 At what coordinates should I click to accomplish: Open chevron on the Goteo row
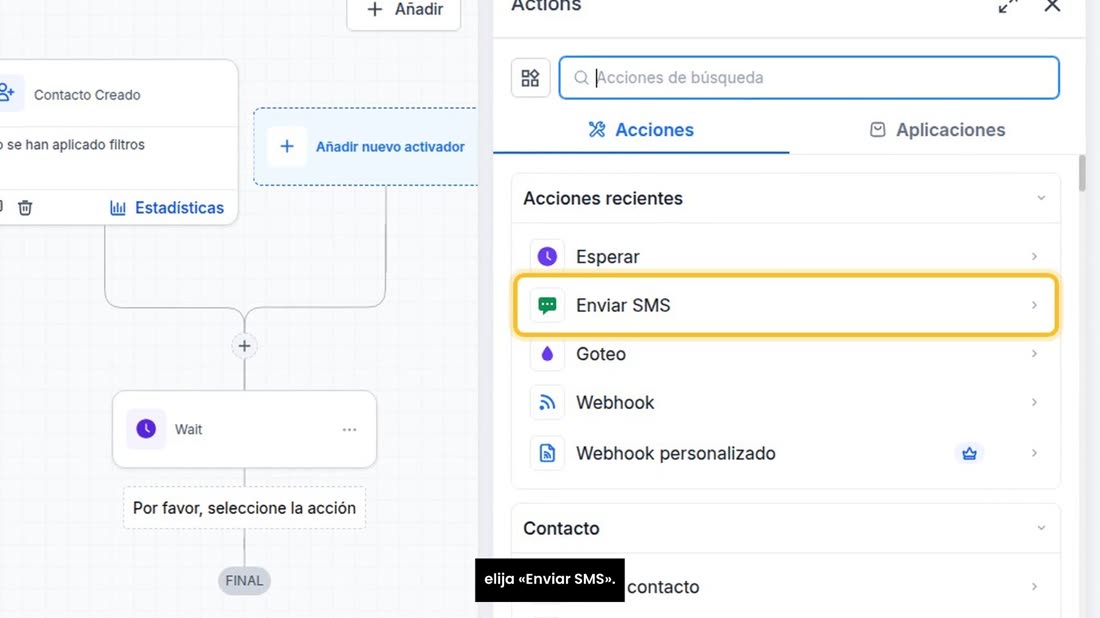1034,354
